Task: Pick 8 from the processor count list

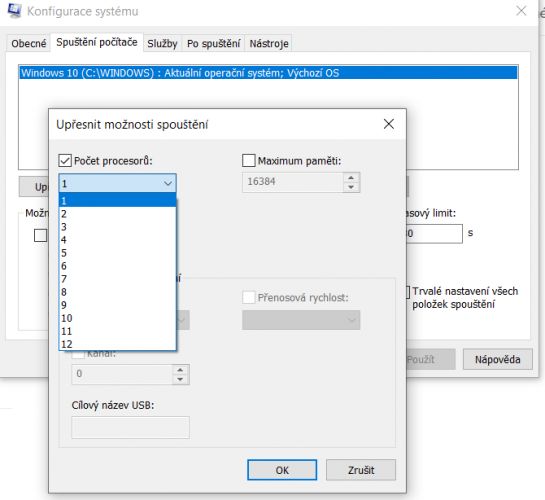Action: (118, 292)
